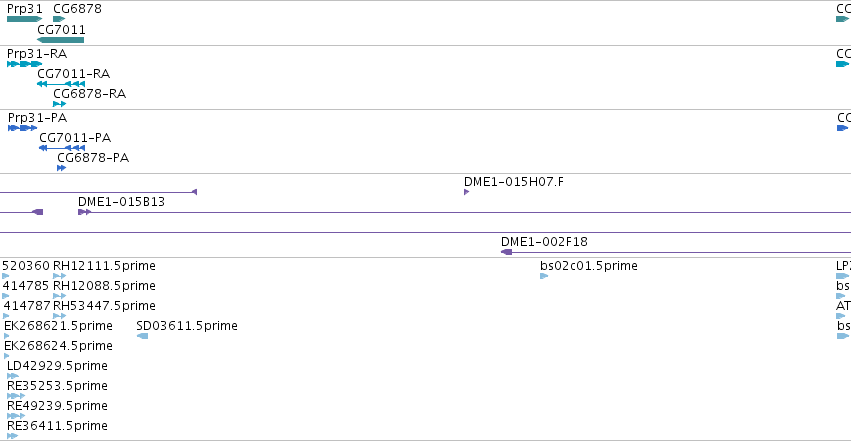This screenshot has height=441, width=851.
Task: Select the CG7011-PA label
Action: coord(75,138)
